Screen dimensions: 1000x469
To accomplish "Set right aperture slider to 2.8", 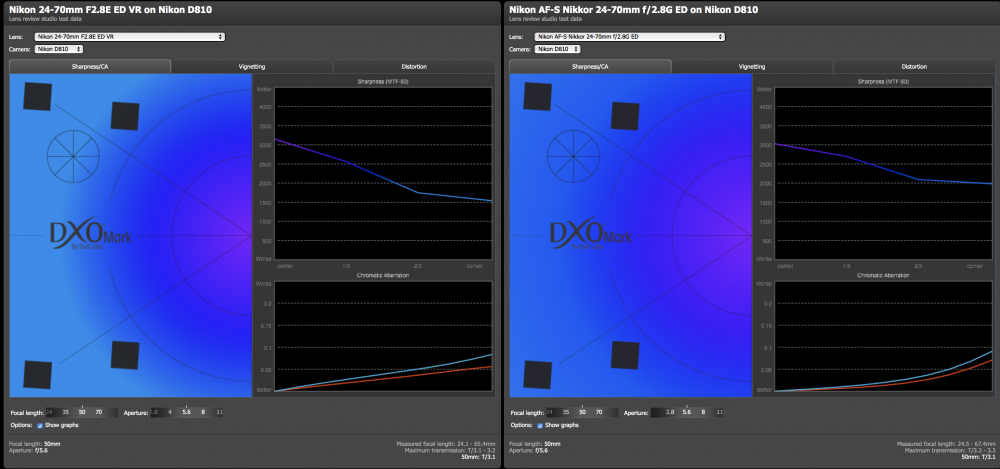I will tap(670, 413).
